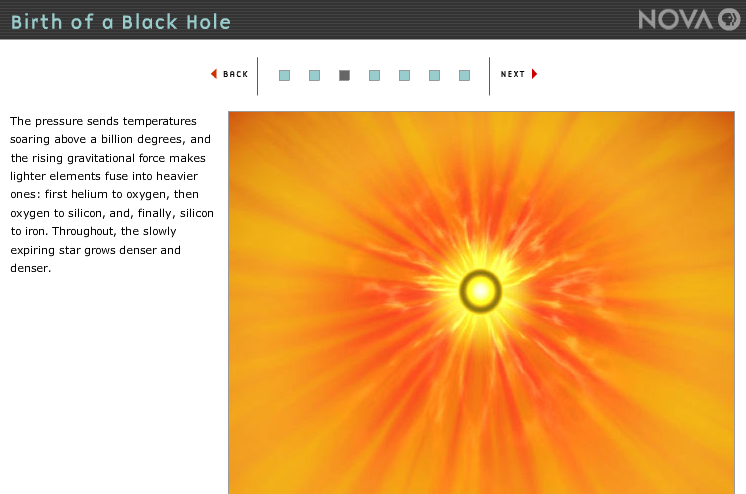Select the current dark gray third slide marker
The height and width of the screenshot is (494, 746).
tap(344, 75)
